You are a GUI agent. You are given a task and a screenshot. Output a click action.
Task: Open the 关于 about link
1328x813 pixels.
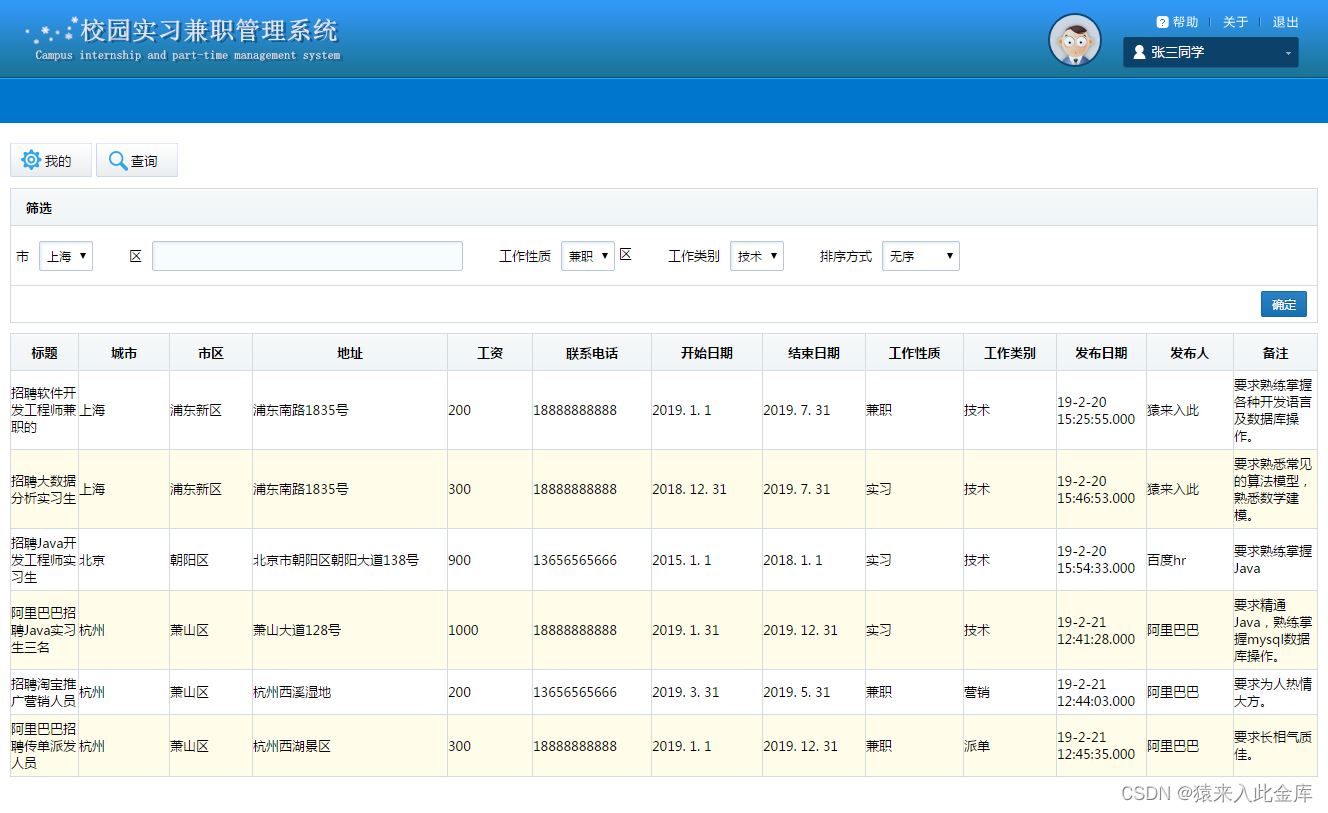tap(1235, 22)
